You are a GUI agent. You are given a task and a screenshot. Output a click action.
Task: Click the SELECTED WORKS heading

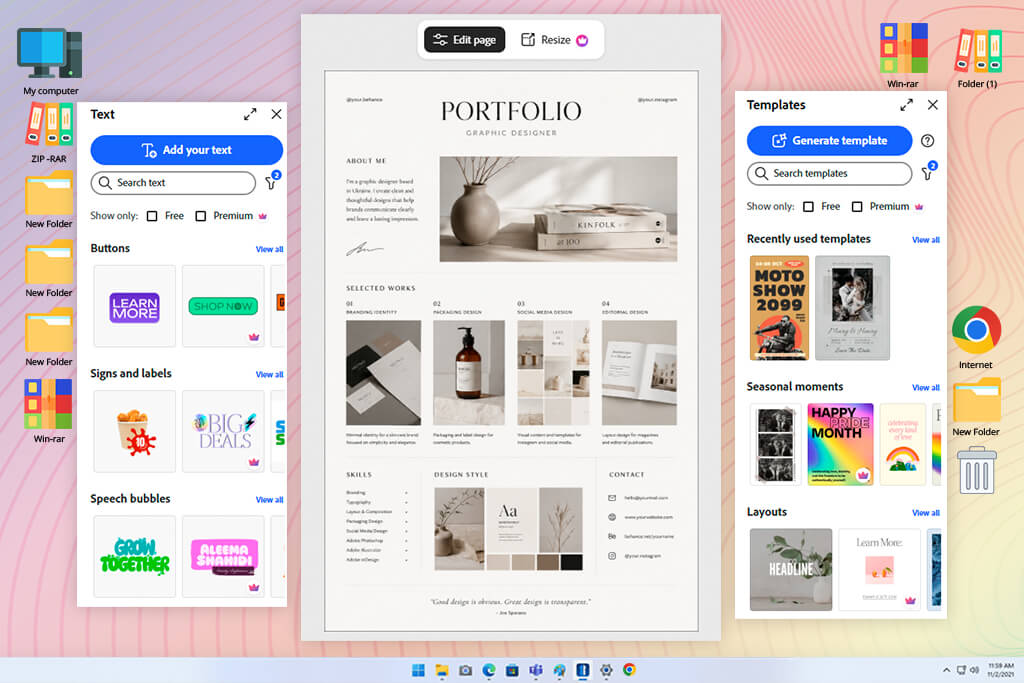(x=381, y=288)
